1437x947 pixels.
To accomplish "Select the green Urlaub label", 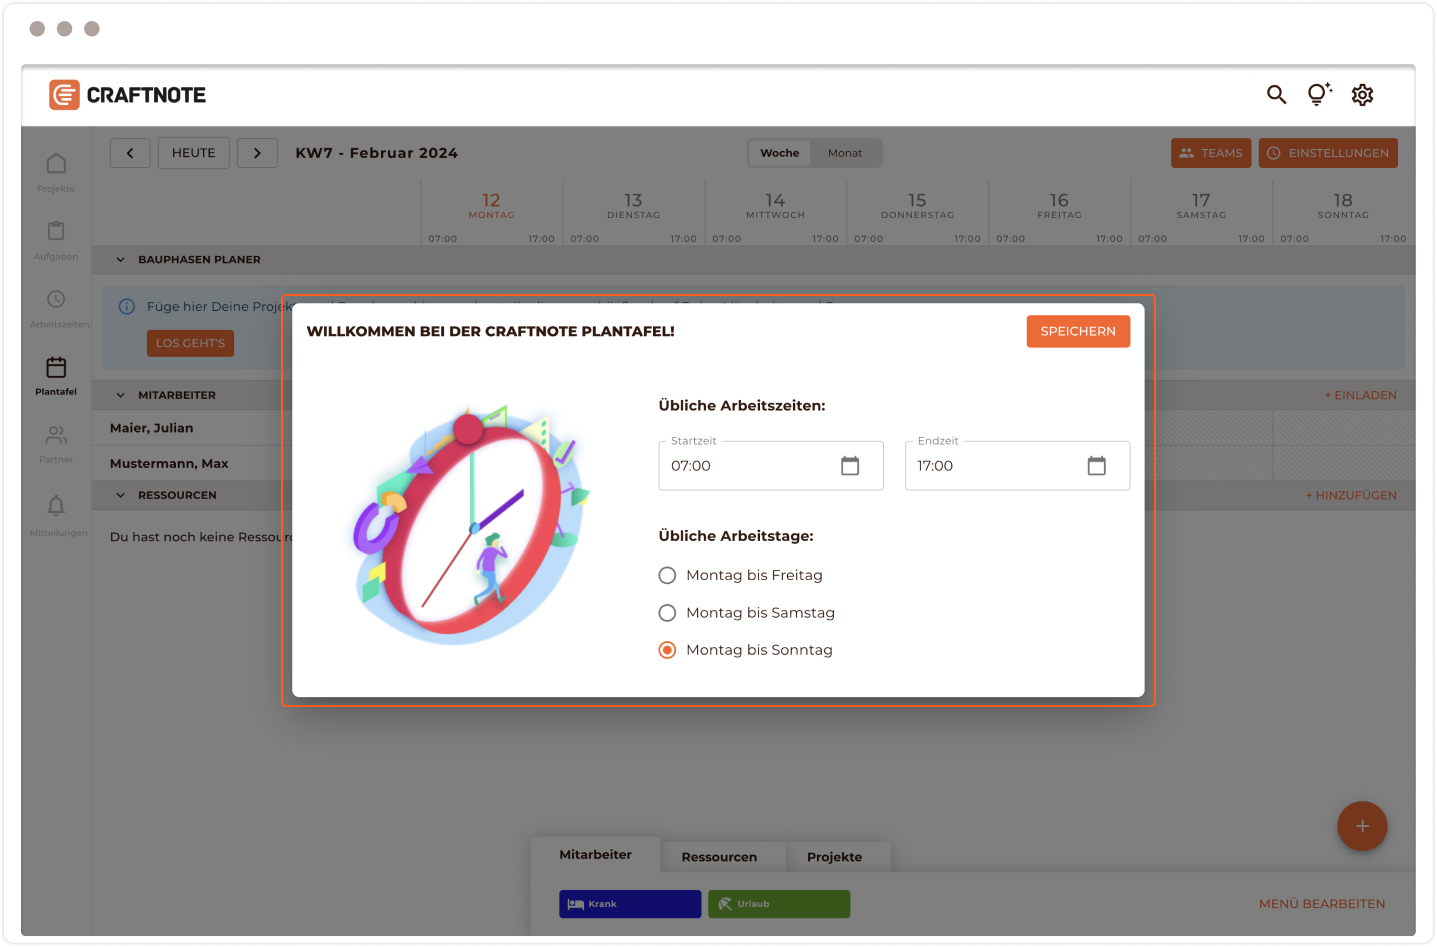I will (779, 904).
